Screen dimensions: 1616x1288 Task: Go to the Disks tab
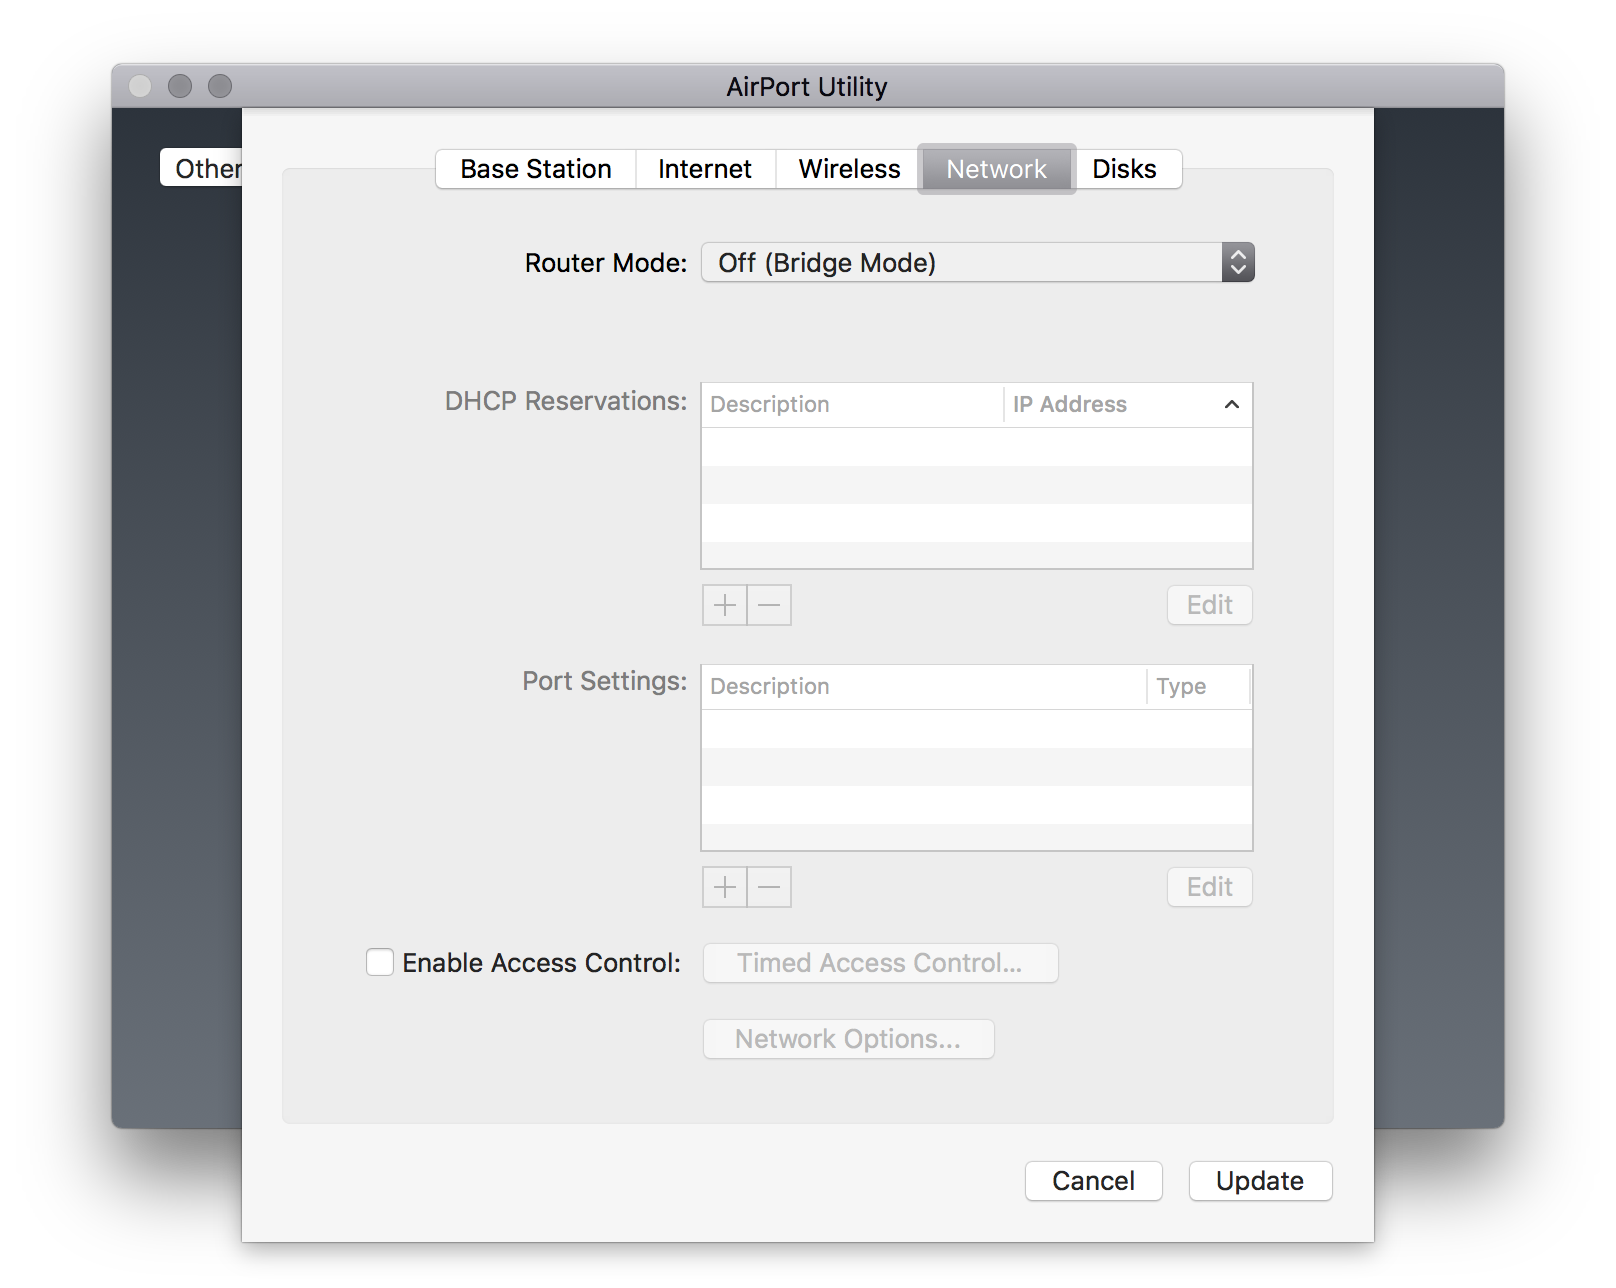coord(1125,169)
